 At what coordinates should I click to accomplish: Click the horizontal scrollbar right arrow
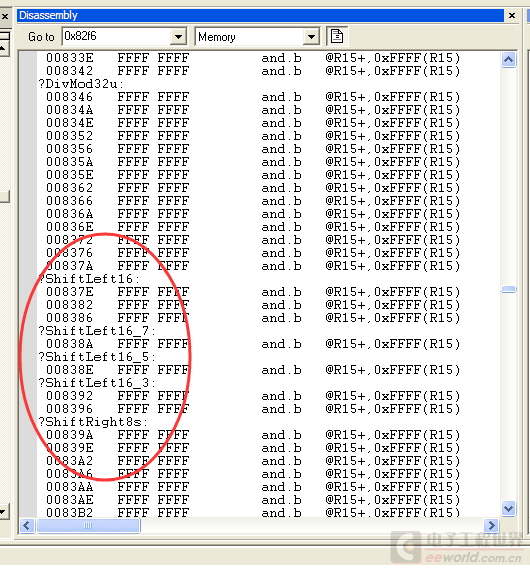[x=491, y=526]
